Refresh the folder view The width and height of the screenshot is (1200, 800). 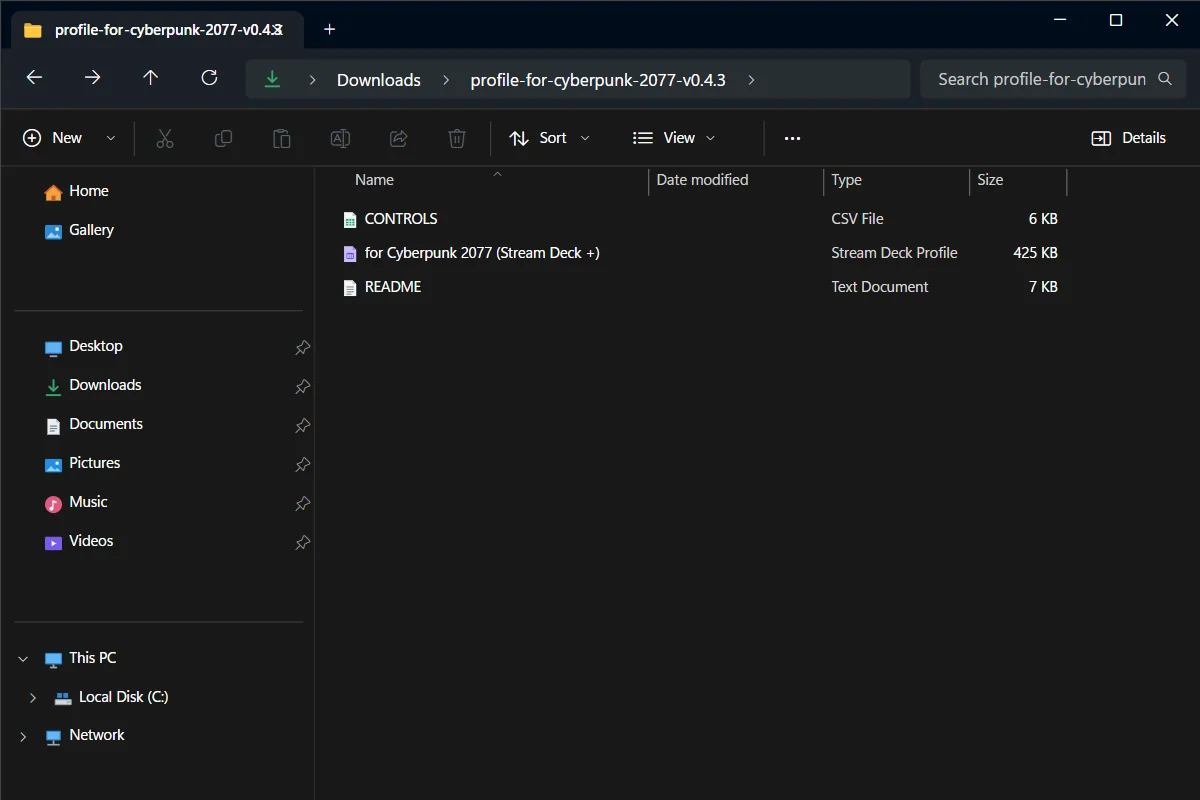click(x=209, y=78)
